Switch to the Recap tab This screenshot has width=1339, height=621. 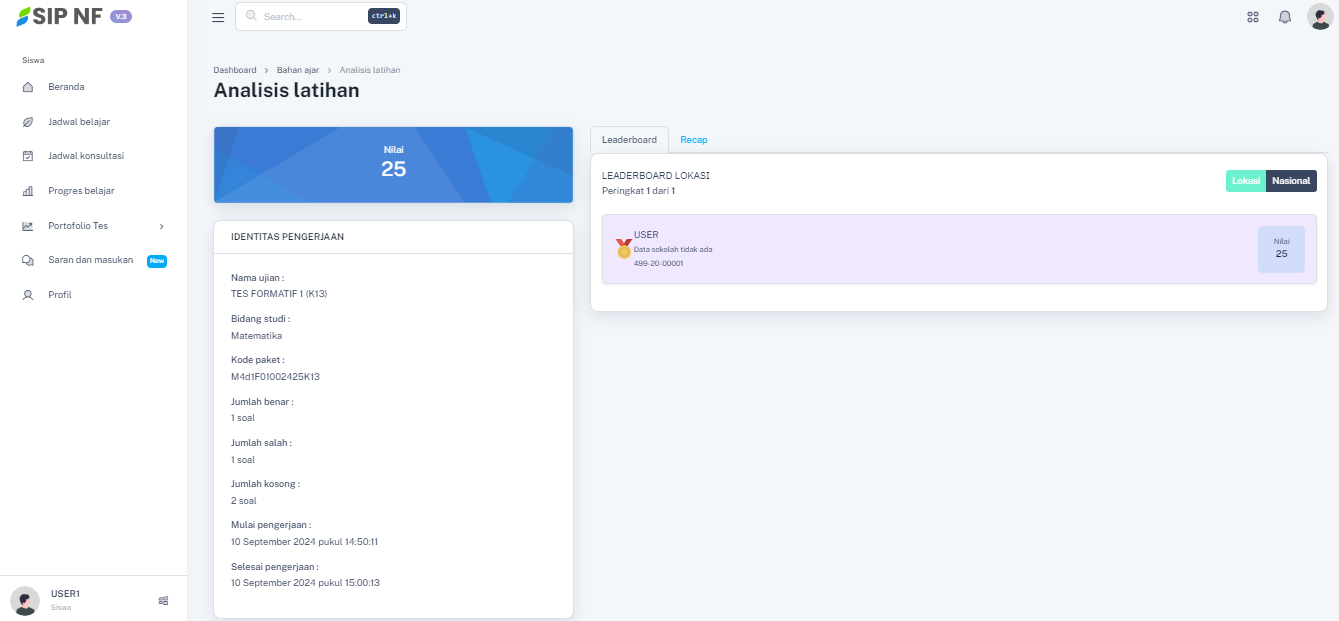click(x=694, y=139)
